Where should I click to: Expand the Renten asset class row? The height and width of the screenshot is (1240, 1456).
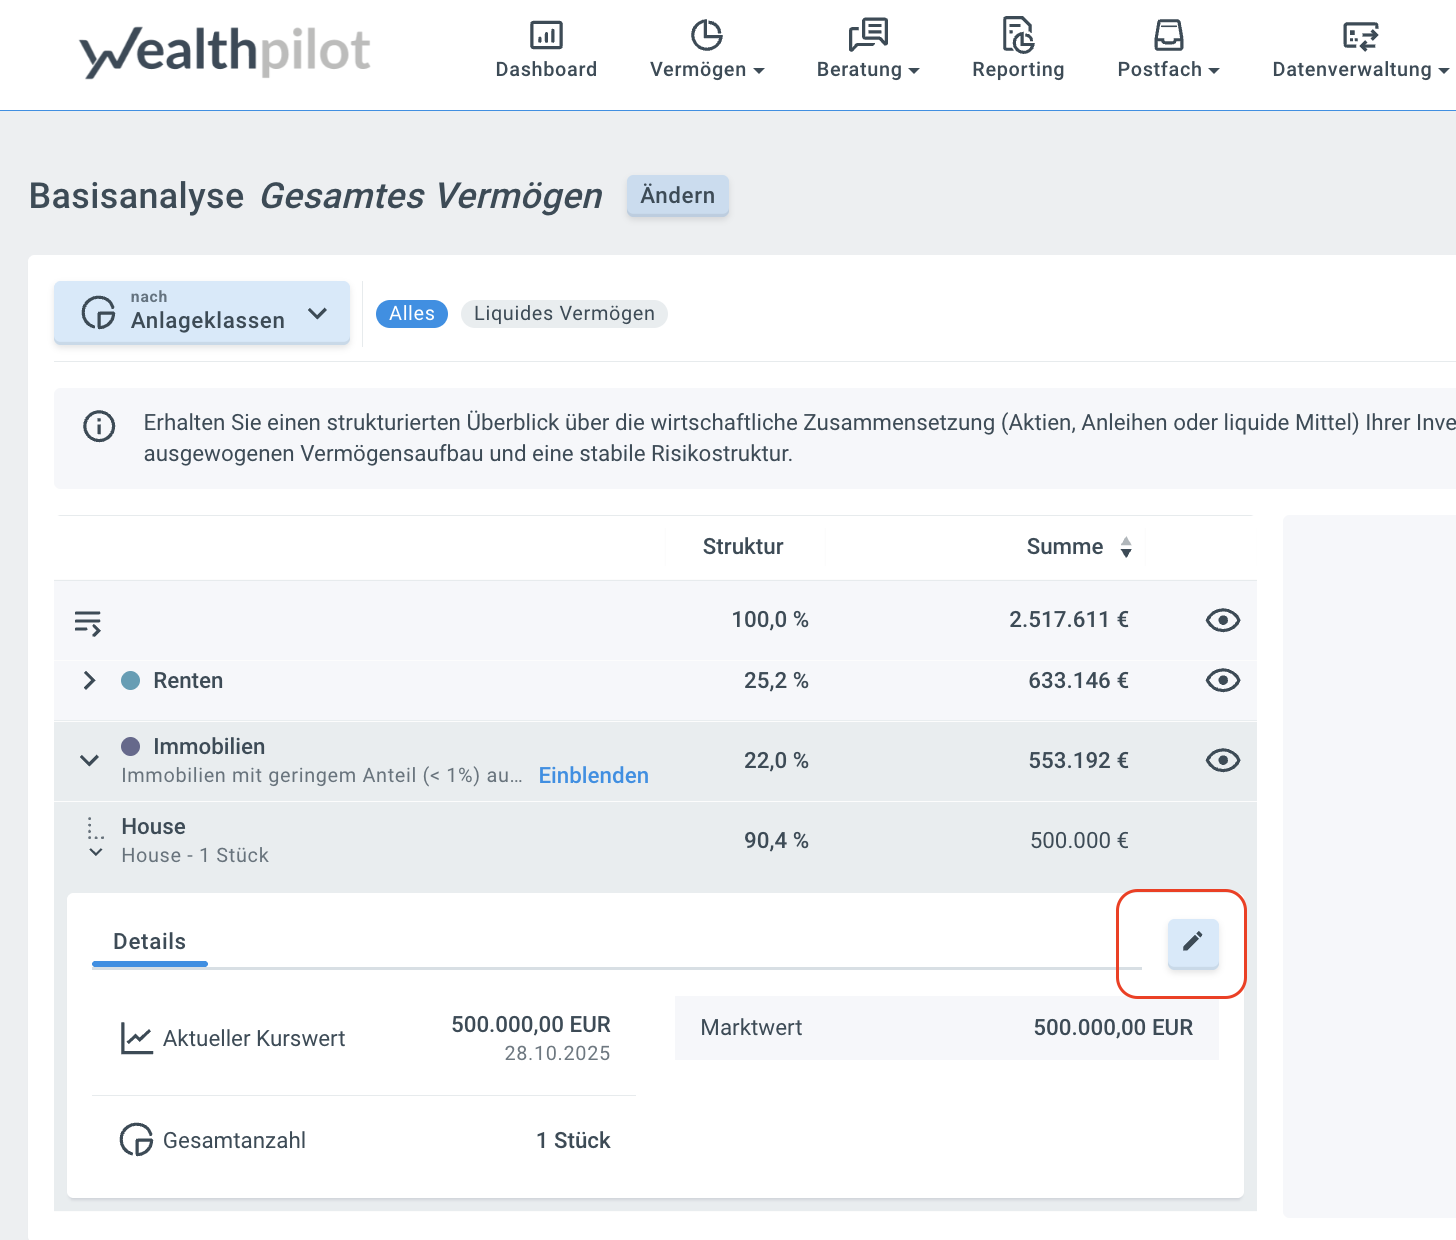coord(90,681)
